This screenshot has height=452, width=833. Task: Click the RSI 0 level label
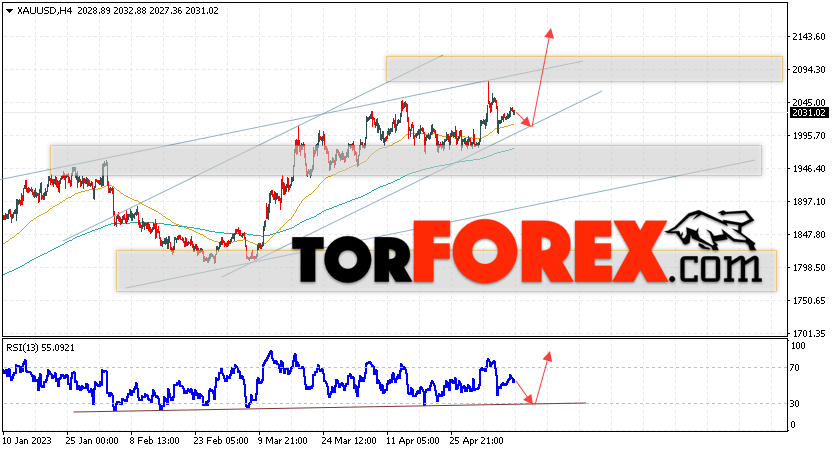coord(793,425)
